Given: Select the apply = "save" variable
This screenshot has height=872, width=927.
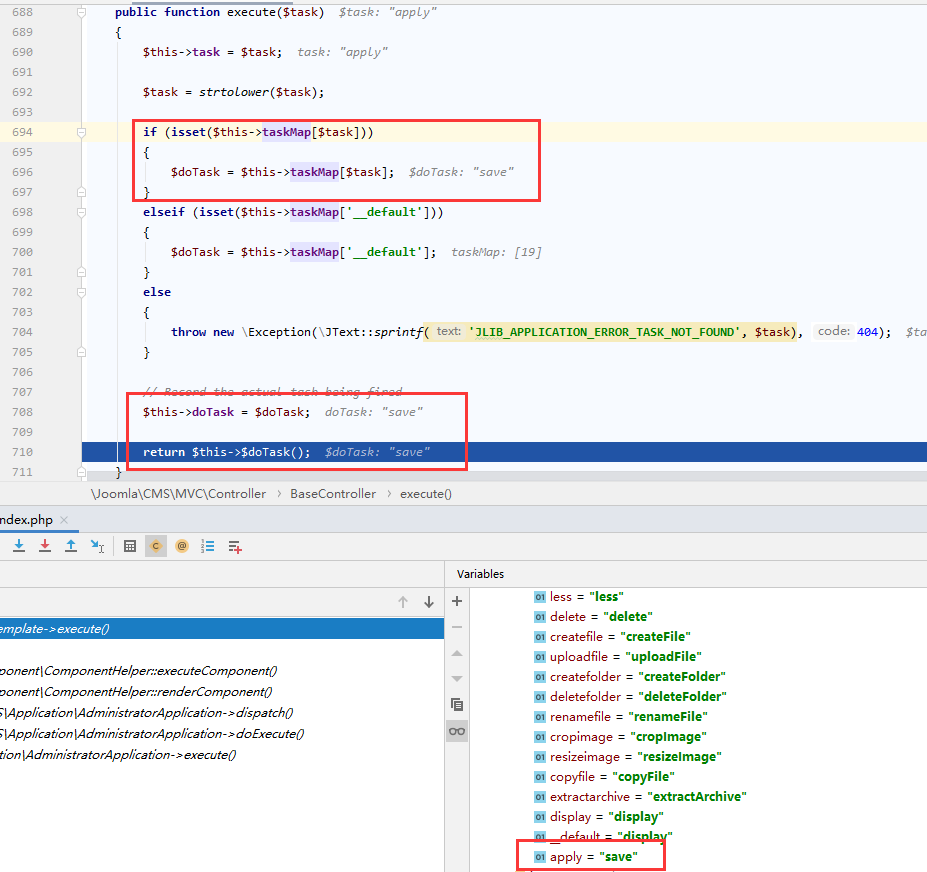Looking at the screenshot, I should [x=586, y=857].
